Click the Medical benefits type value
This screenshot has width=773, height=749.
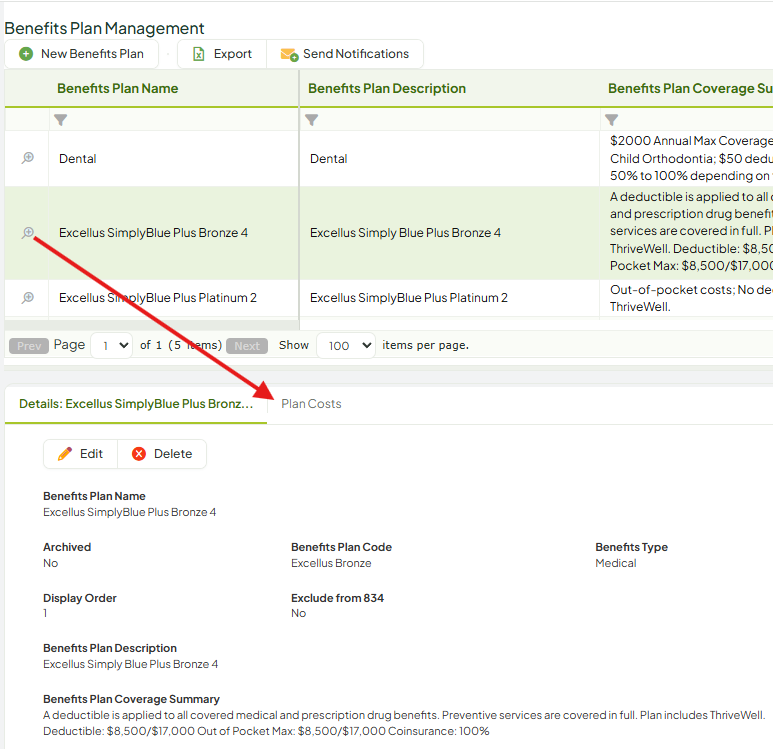click(615, 563)
